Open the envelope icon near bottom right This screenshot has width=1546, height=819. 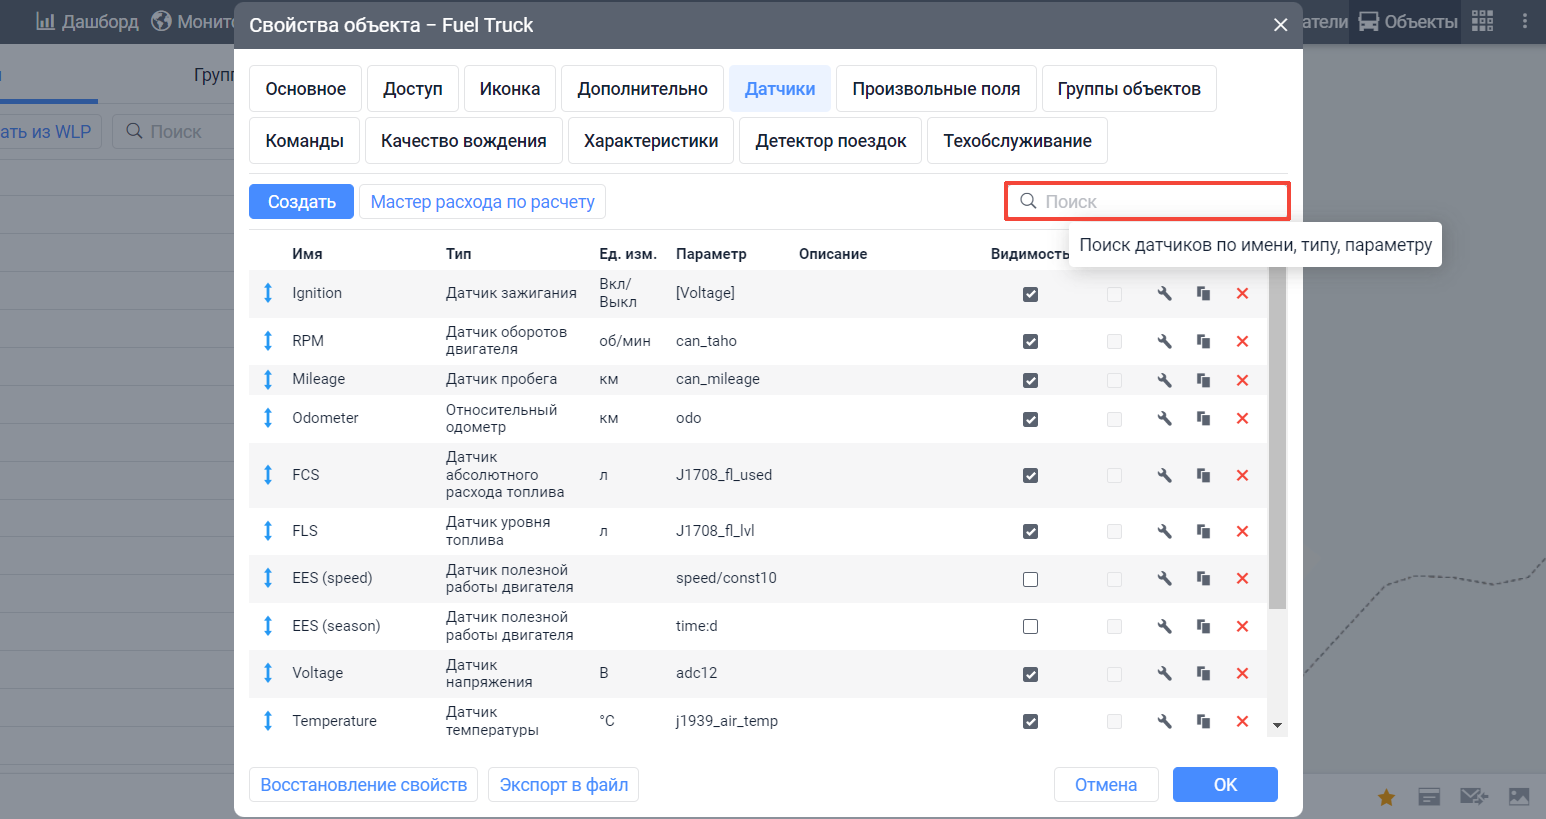[x=1473, y=797]
